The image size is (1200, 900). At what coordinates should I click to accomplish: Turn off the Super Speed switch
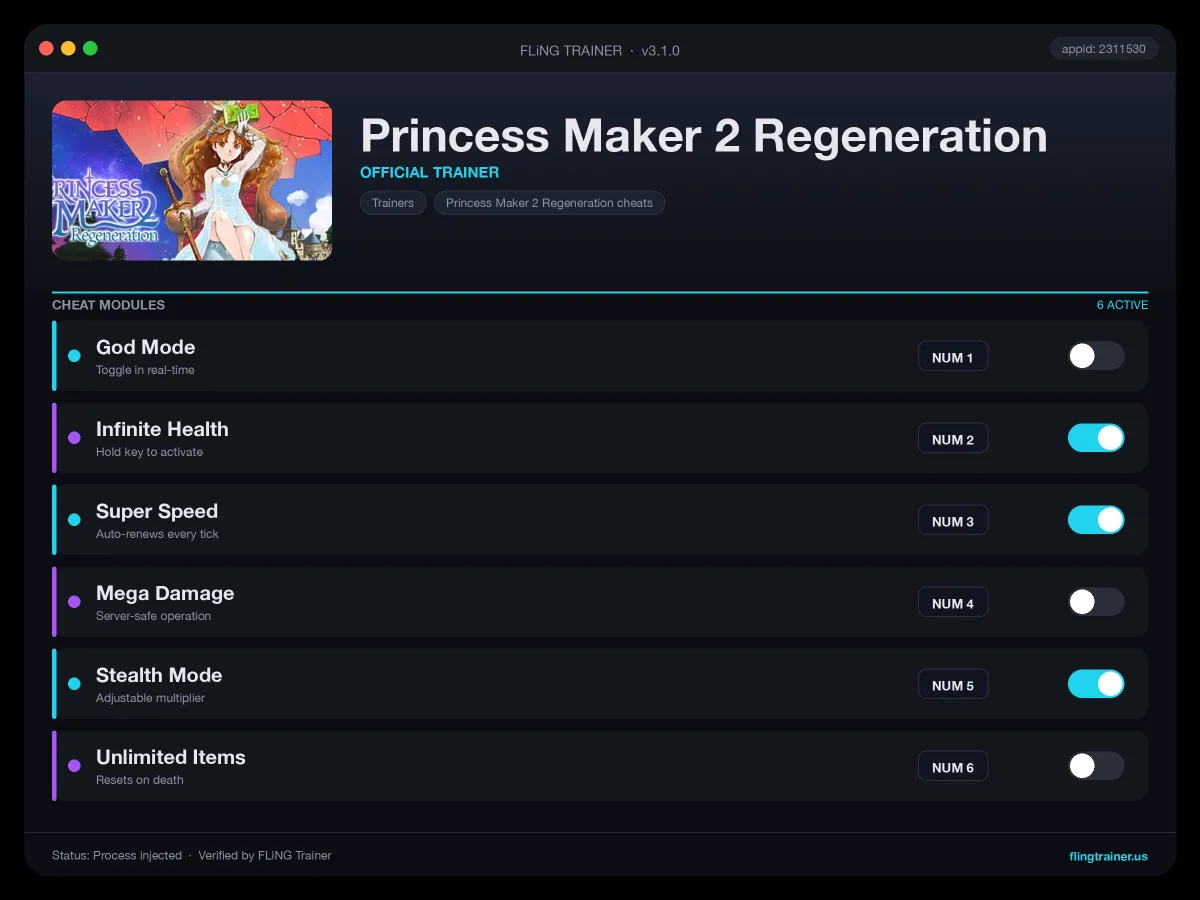1096,520
